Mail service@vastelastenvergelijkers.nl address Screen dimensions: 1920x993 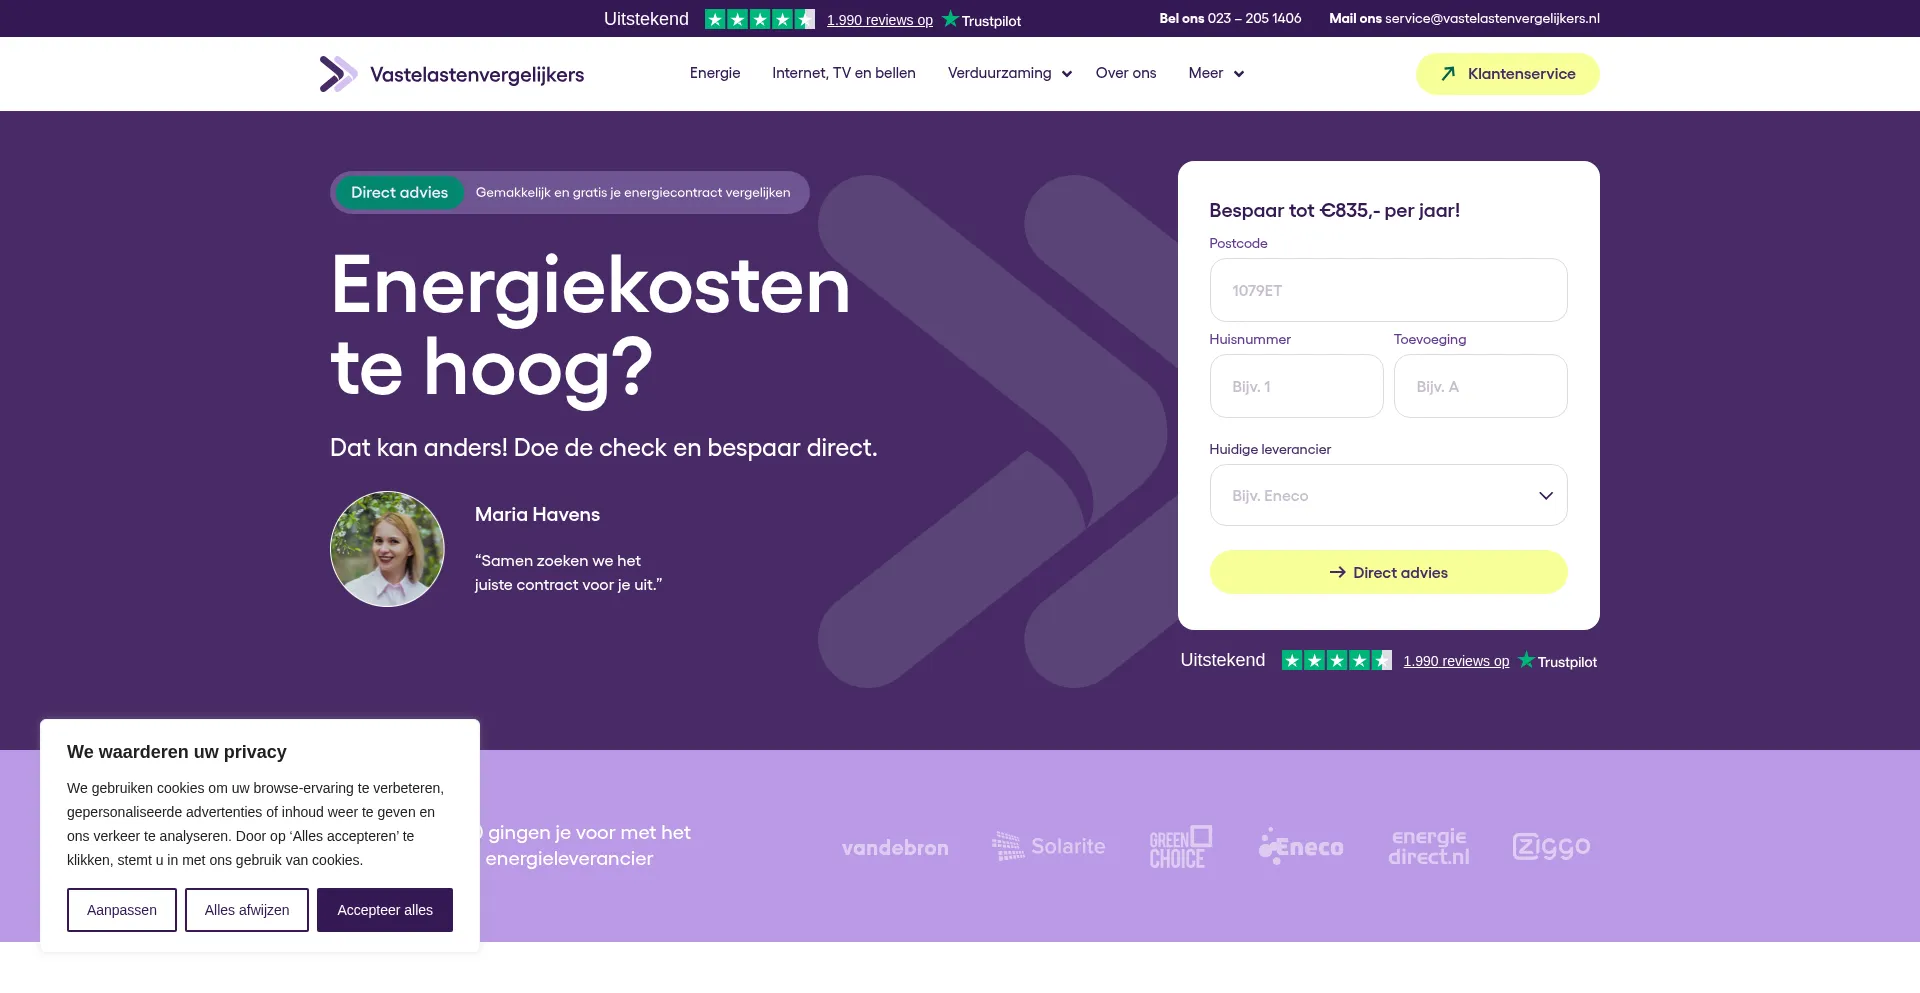[1492, 18]
